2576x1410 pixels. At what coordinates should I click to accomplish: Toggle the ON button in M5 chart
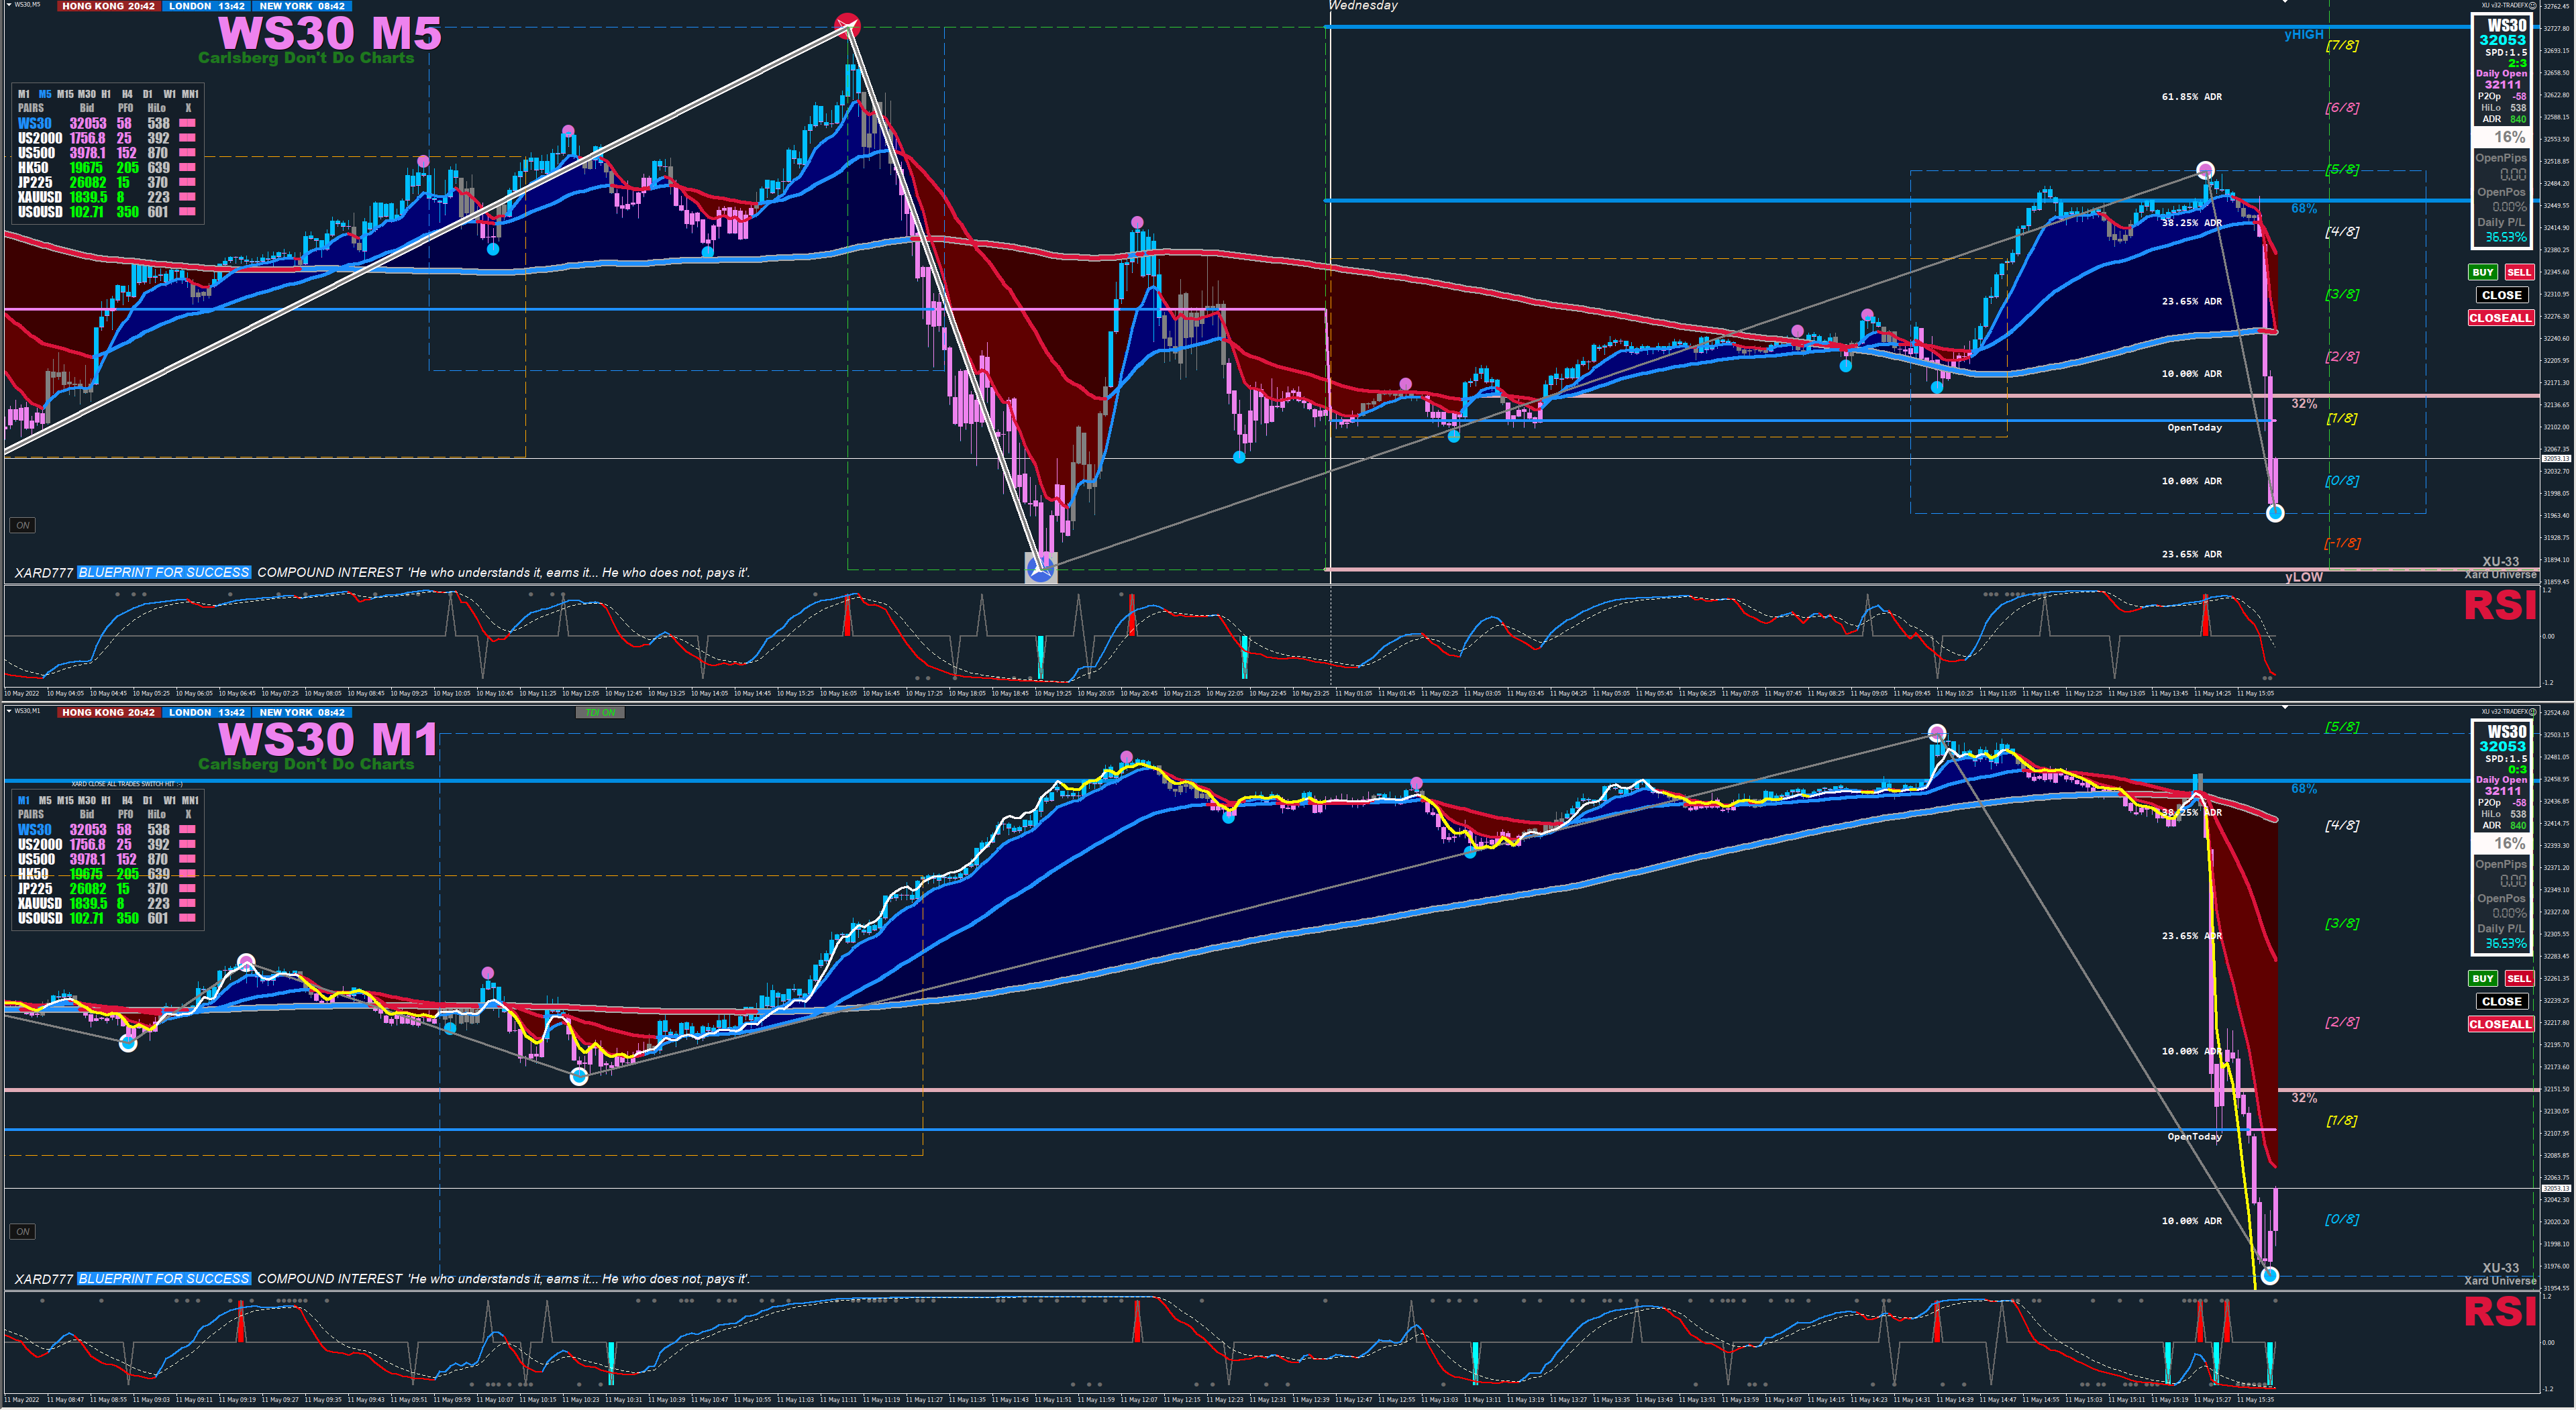pyautogui.click(x=22, y=525)
